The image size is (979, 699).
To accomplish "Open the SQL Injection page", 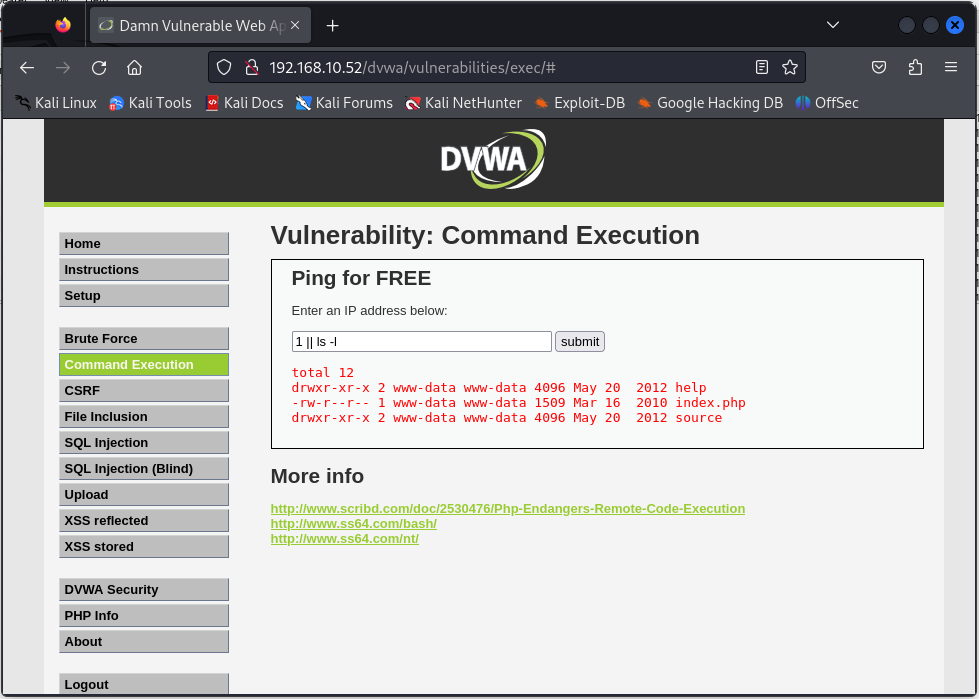I will click(x=144, y=442).
